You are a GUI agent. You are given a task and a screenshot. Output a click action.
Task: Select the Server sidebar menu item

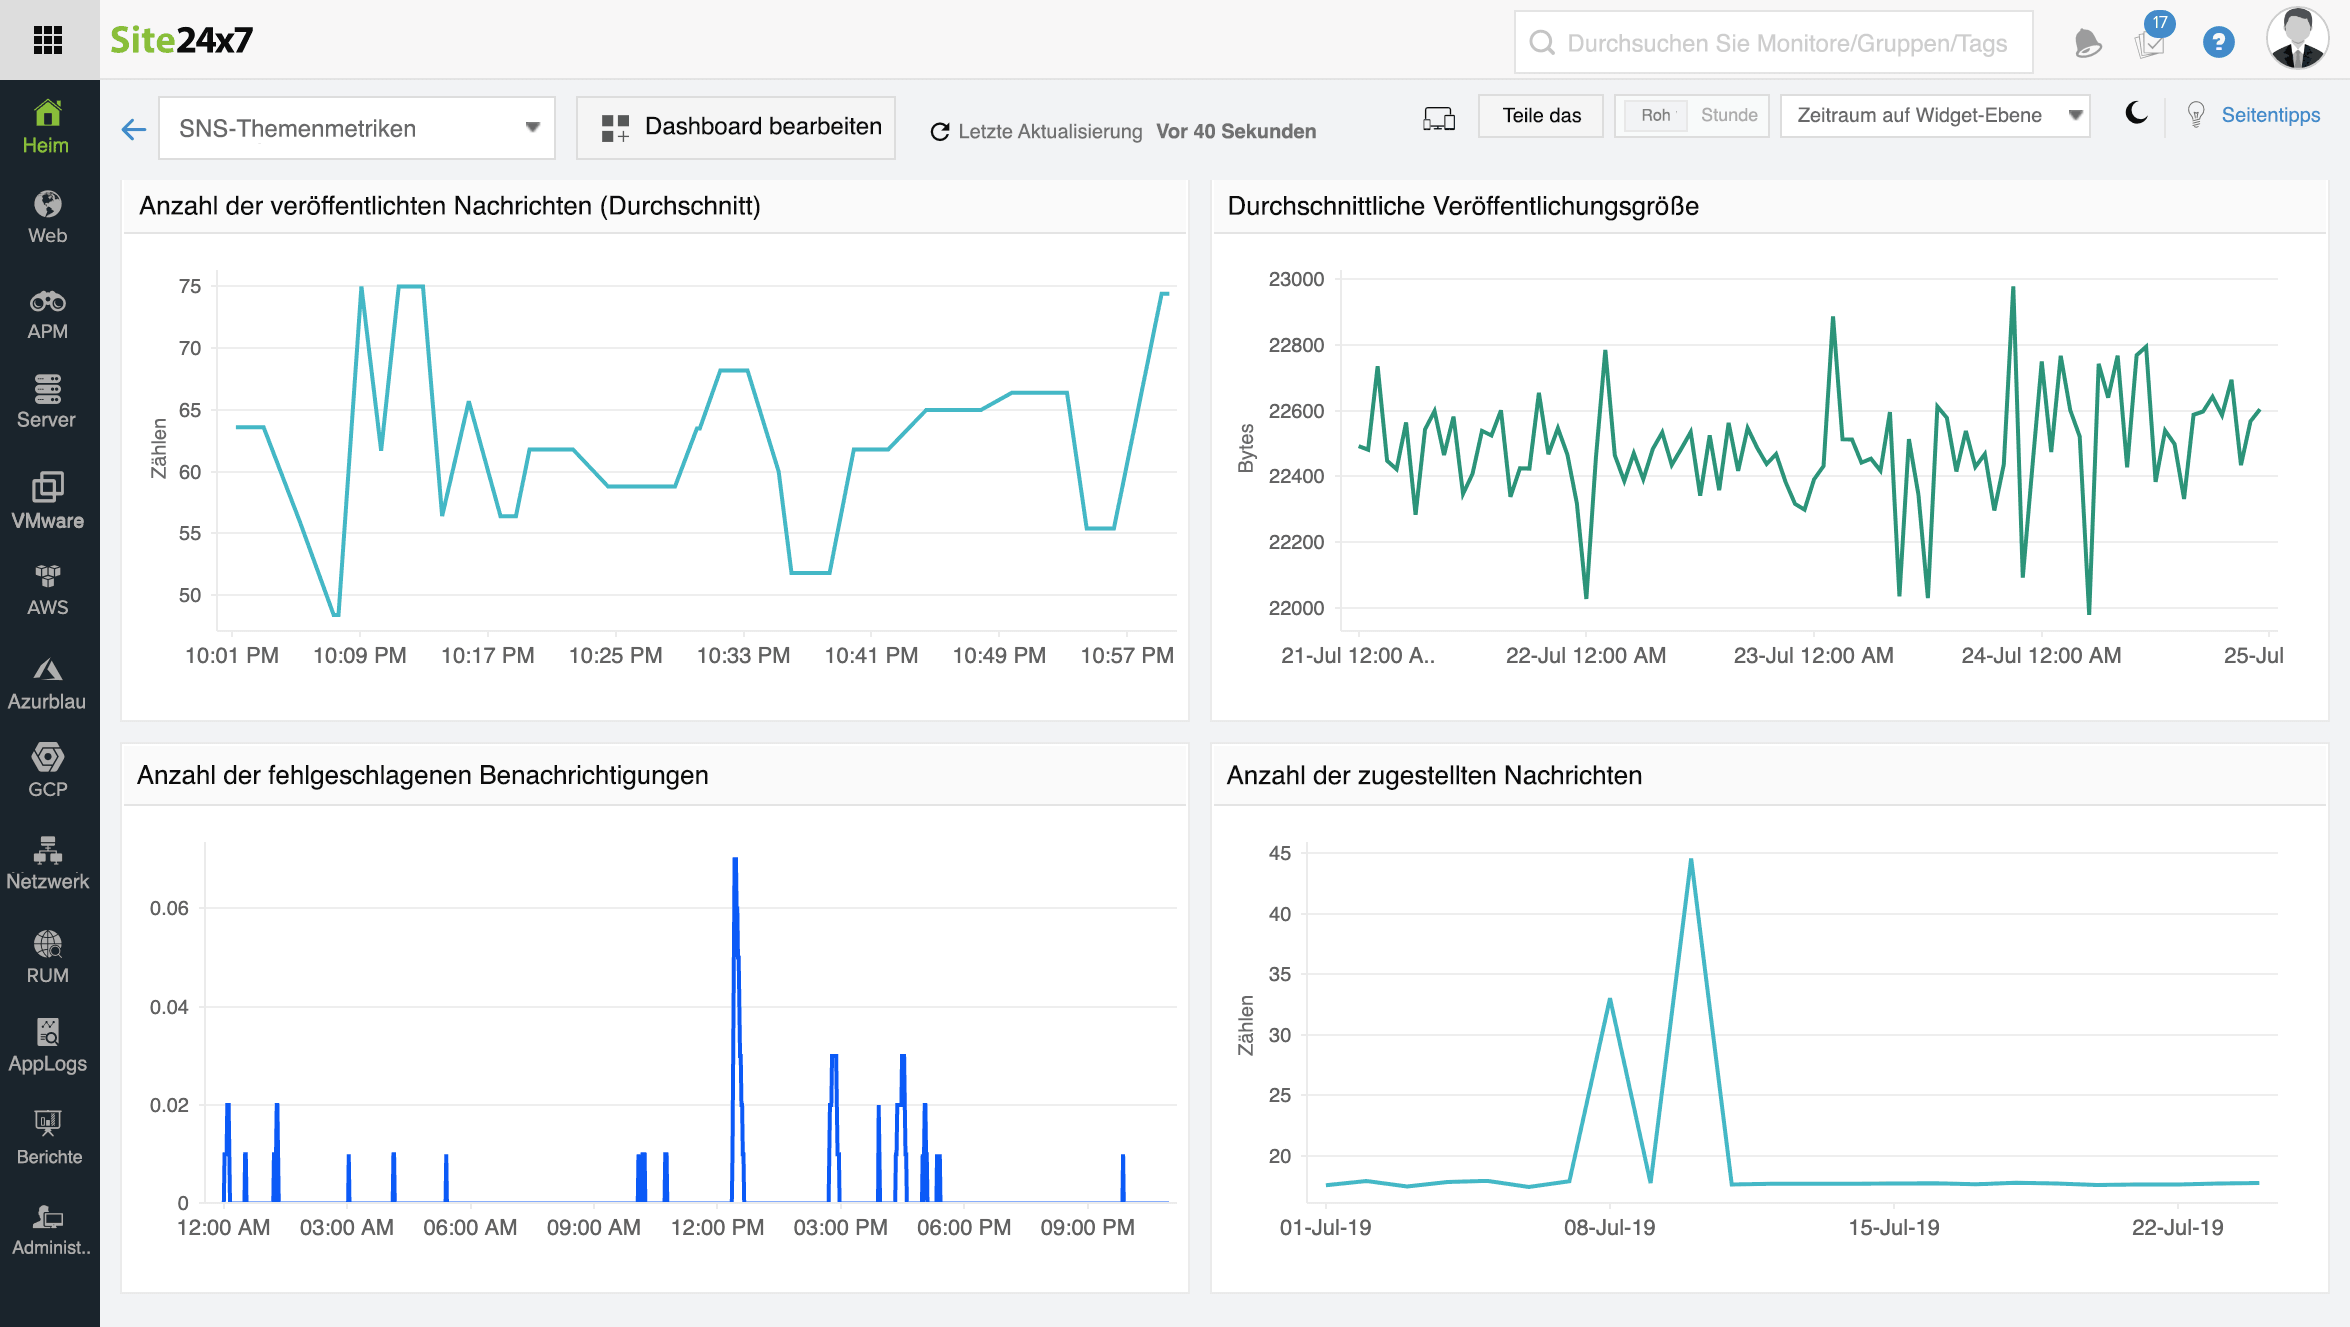[47, 401]
